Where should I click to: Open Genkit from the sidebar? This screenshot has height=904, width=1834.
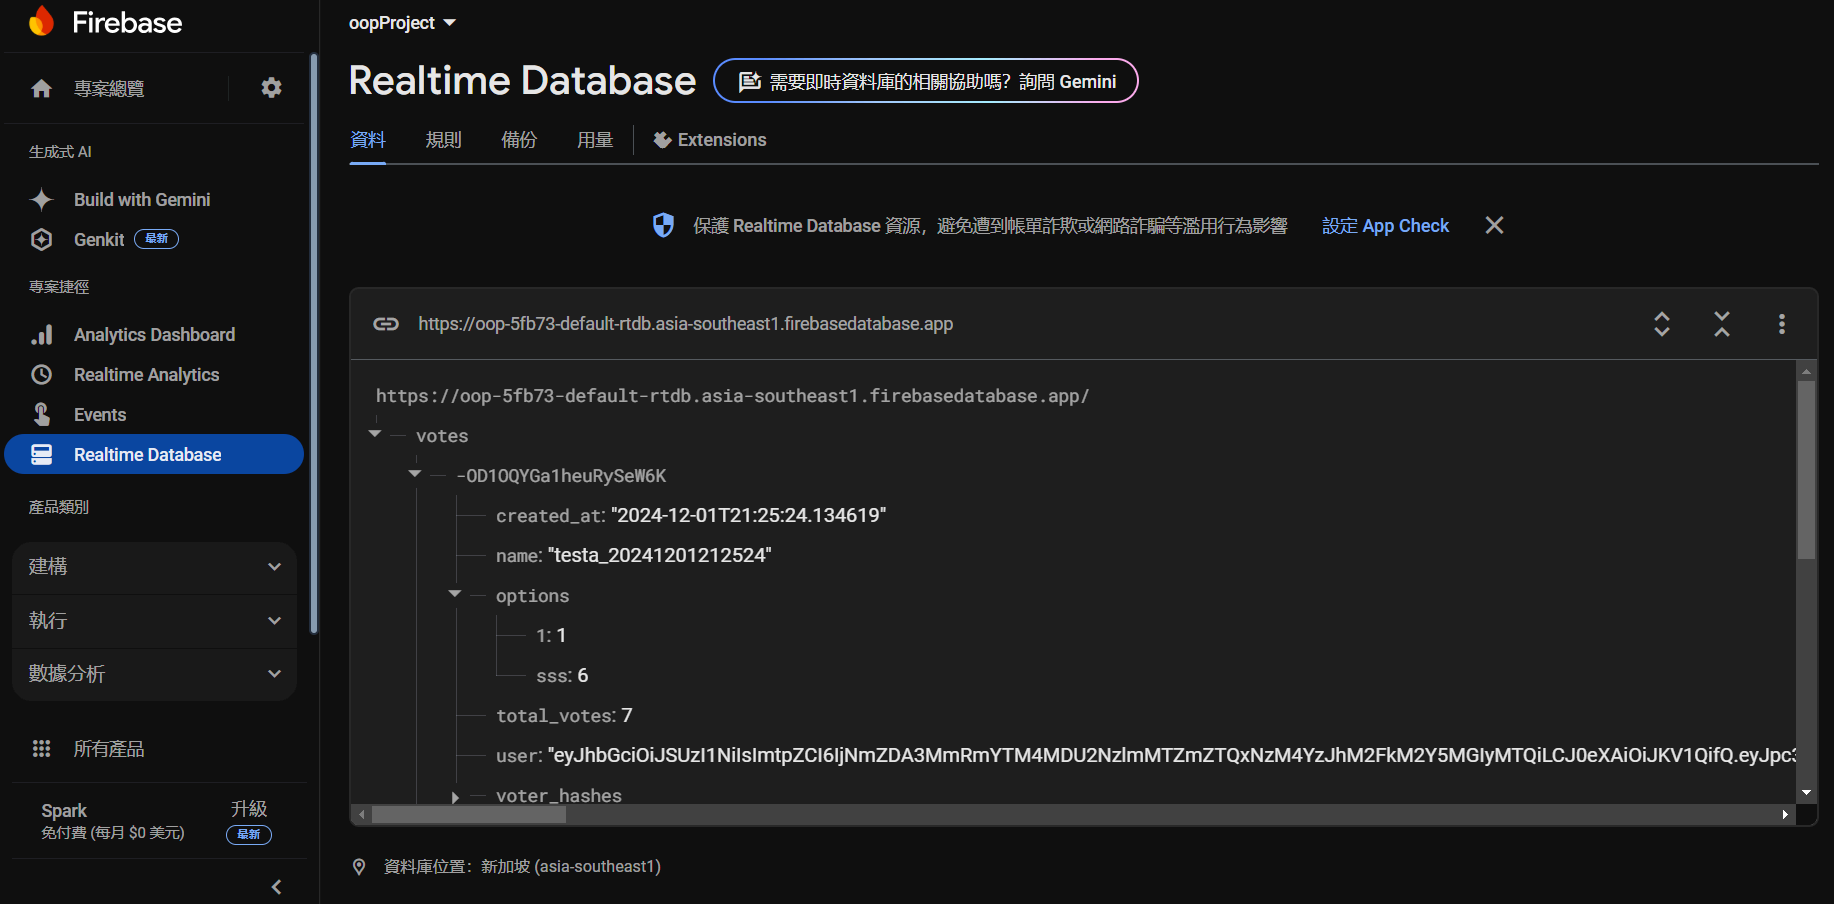(x=99, y=240)
